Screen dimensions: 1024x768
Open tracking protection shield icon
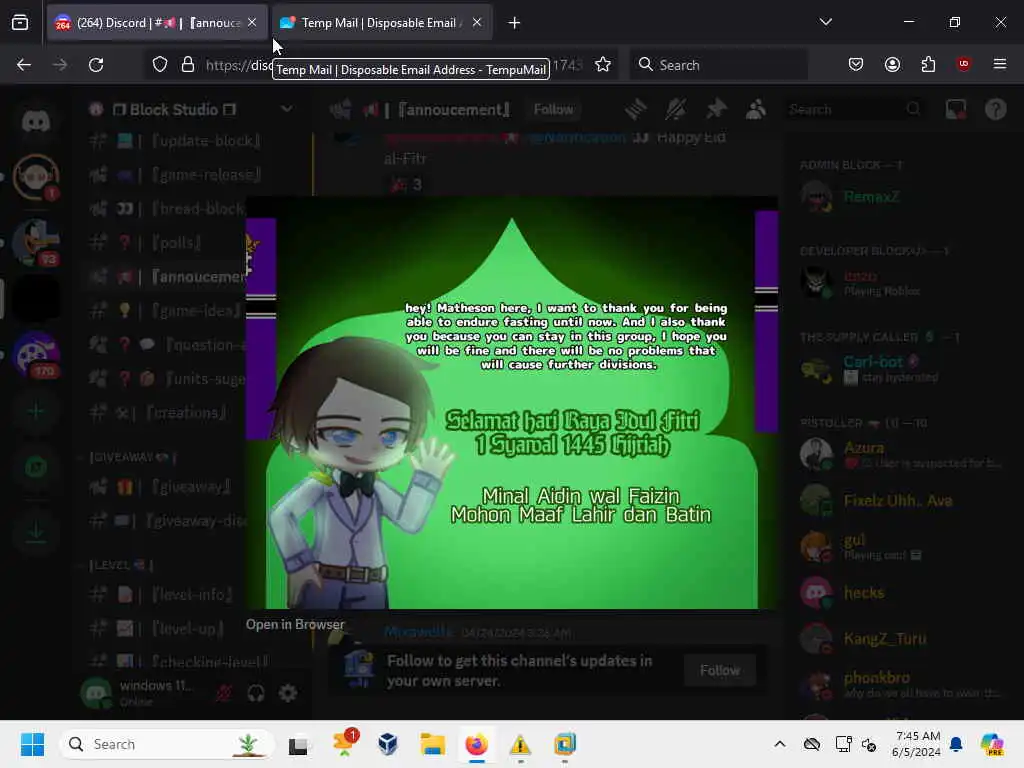click(160, 65)
